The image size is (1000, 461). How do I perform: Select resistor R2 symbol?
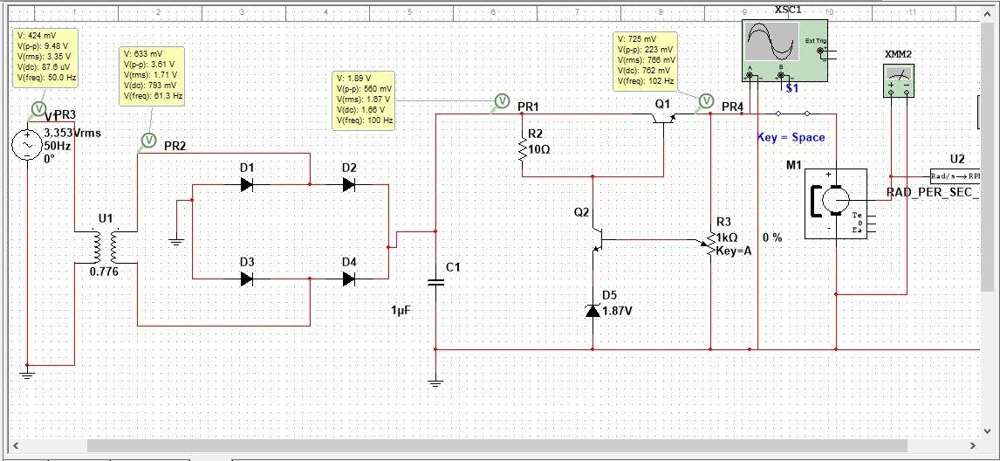522,150
